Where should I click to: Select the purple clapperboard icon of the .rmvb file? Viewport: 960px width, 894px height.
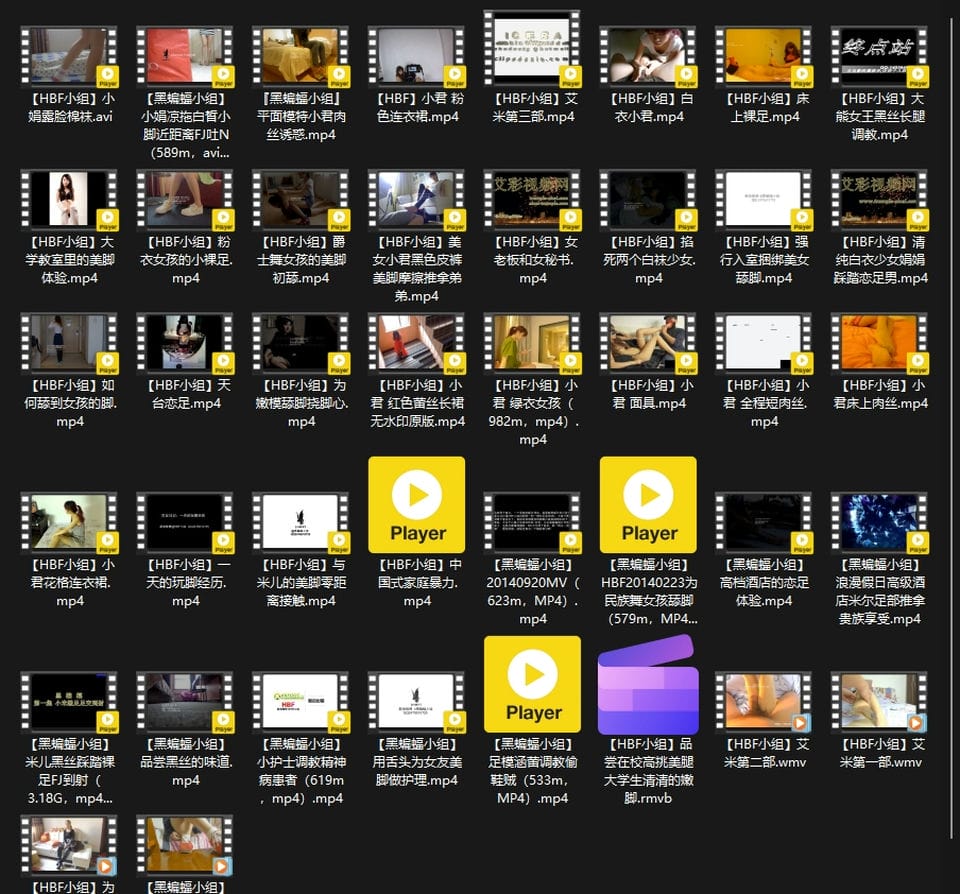click(x=648, y=684)
